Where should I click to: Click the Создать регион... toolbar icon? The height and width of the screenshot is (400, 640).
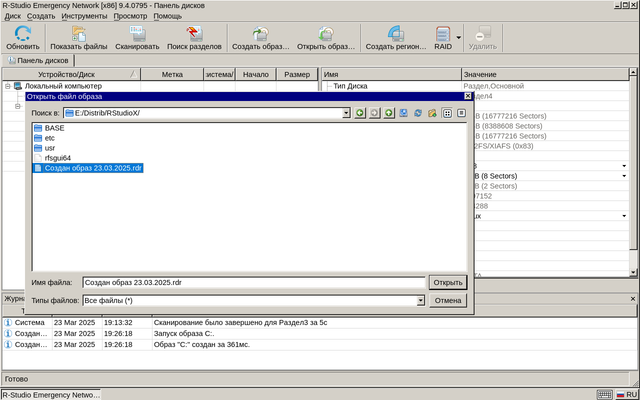tap(396, 33)
